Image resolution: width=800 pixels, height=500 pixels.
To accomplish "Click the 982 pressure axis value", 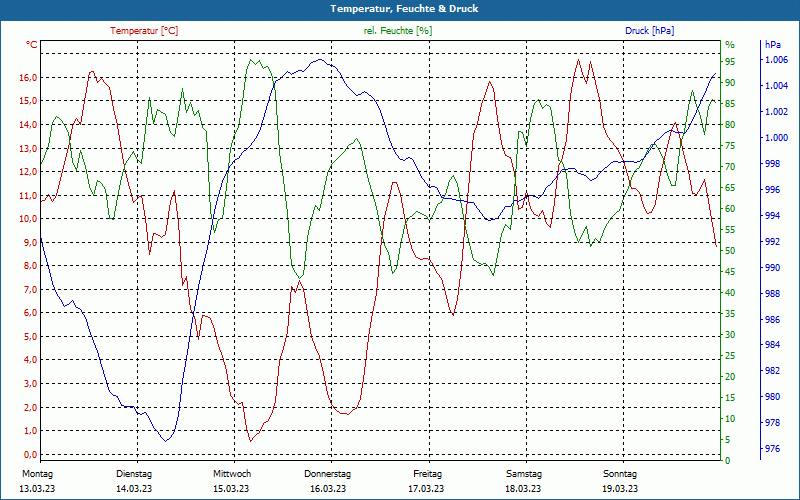I will click(771, 371).
